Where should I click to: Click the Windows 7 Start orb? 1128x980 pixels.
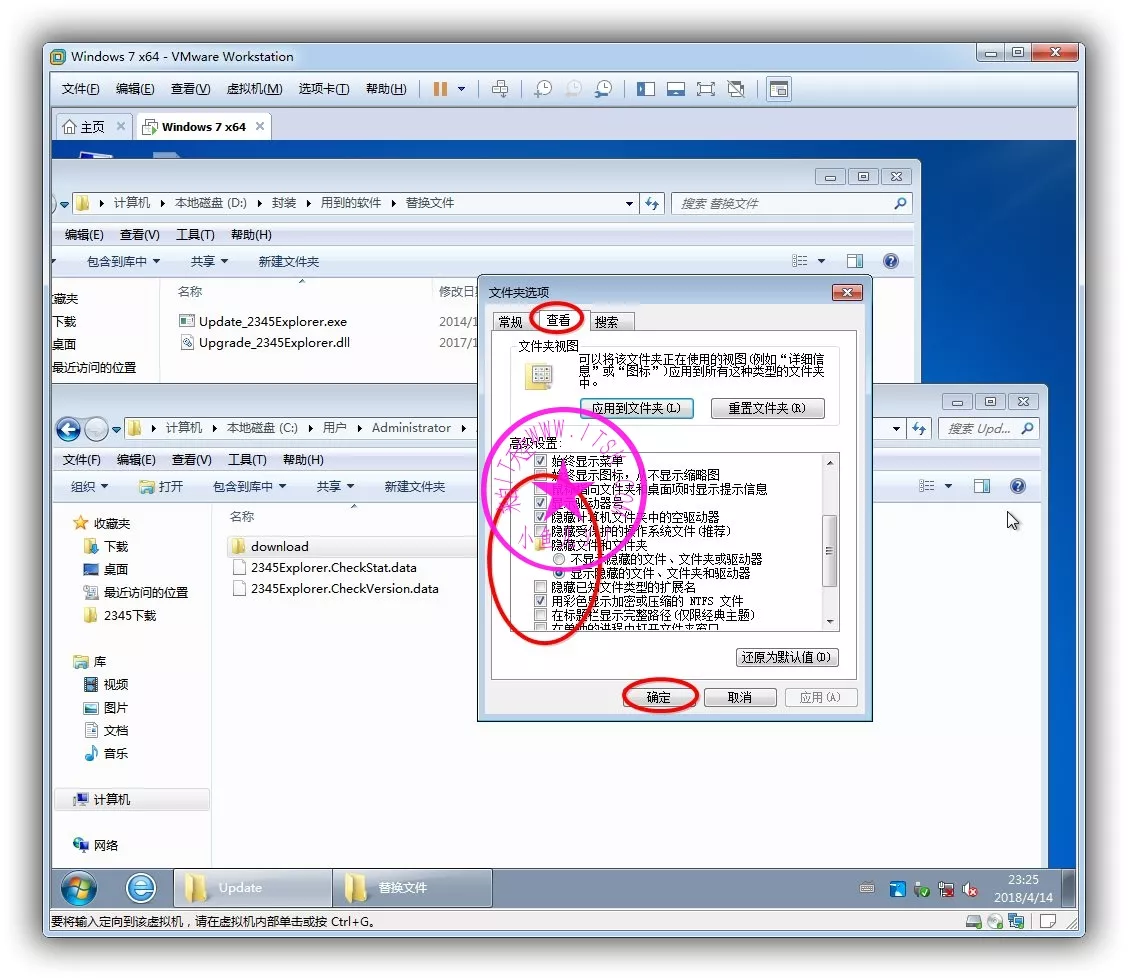click(79, 888)
